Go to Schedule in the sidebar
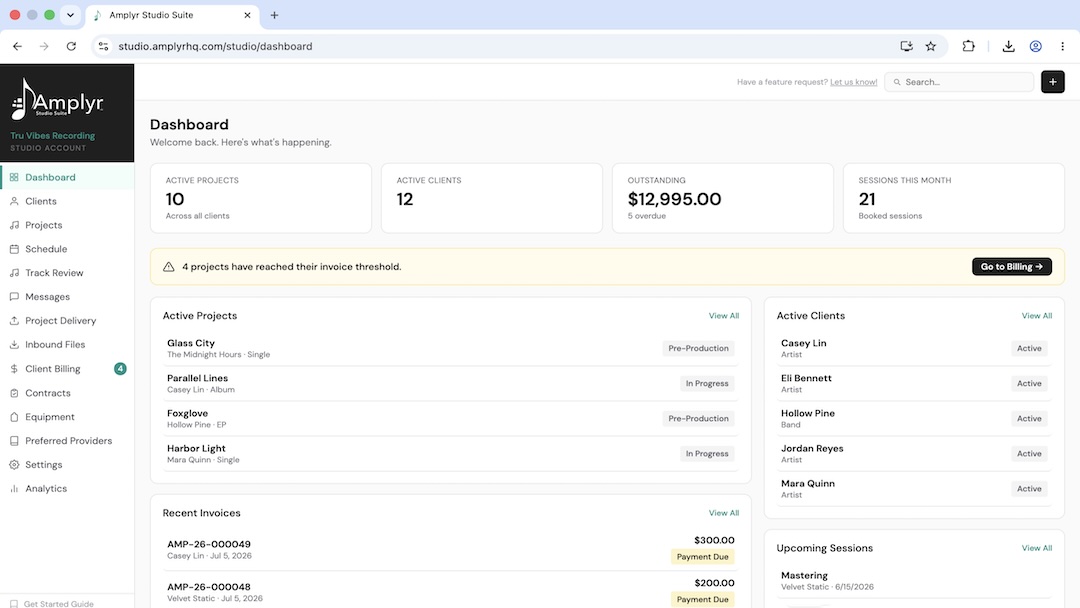This screenshot has width=1080, height=608. [x=67, y=249]
